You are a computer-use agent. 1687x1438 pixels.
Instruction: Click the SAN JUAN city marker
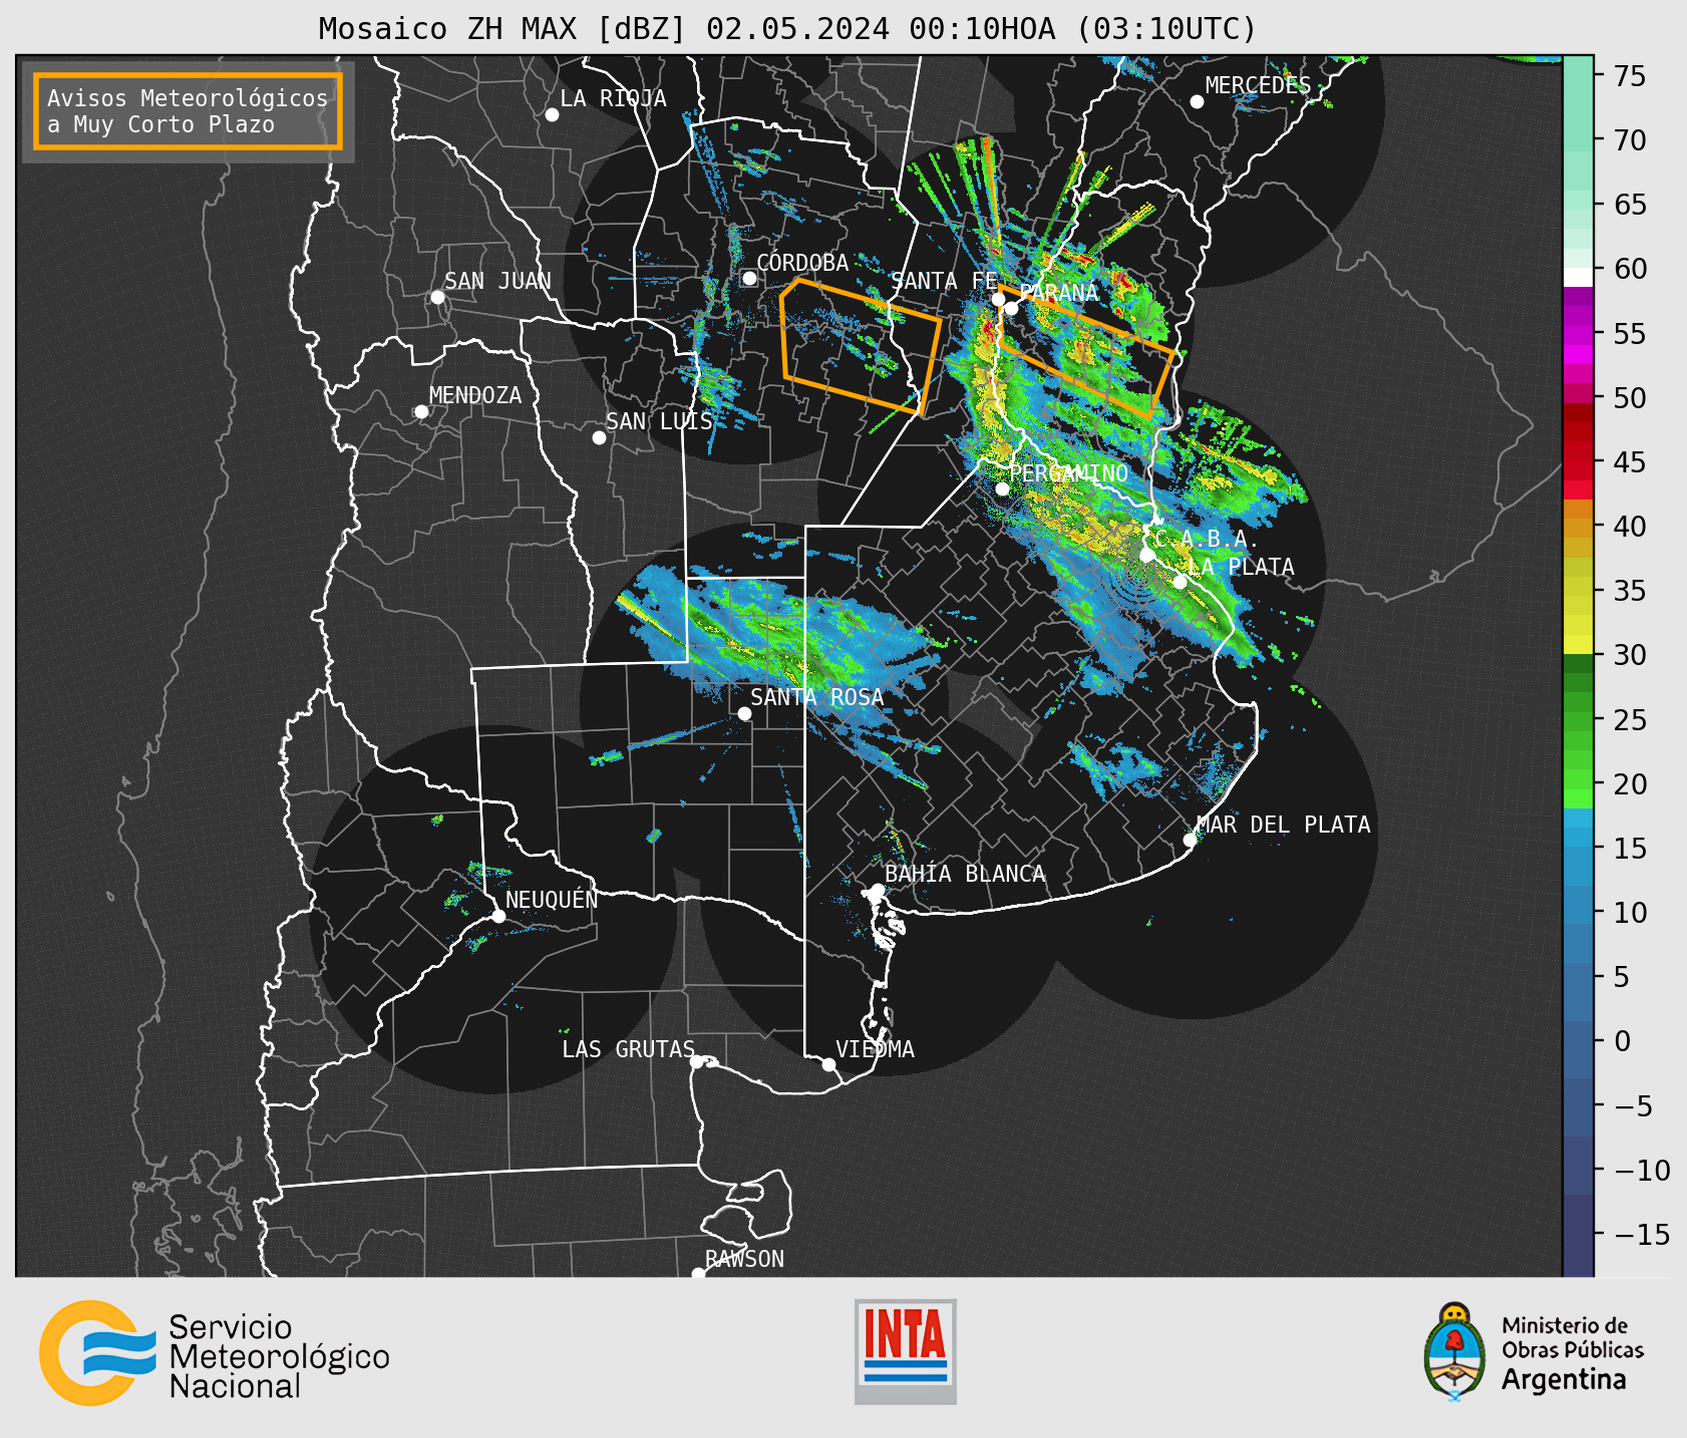tap(438, 297)
